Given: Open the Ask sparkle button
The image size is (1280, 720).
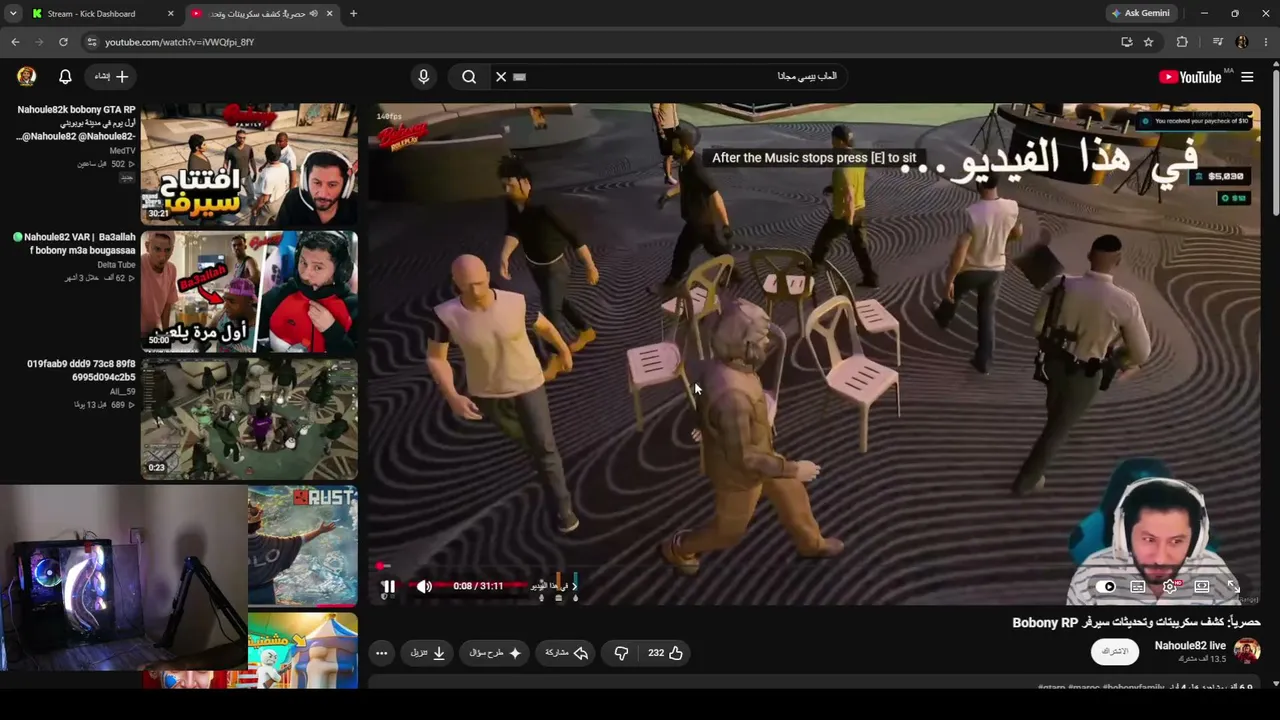Looking at the screenshot, I should pyautogui.click(x=495, y=653).
